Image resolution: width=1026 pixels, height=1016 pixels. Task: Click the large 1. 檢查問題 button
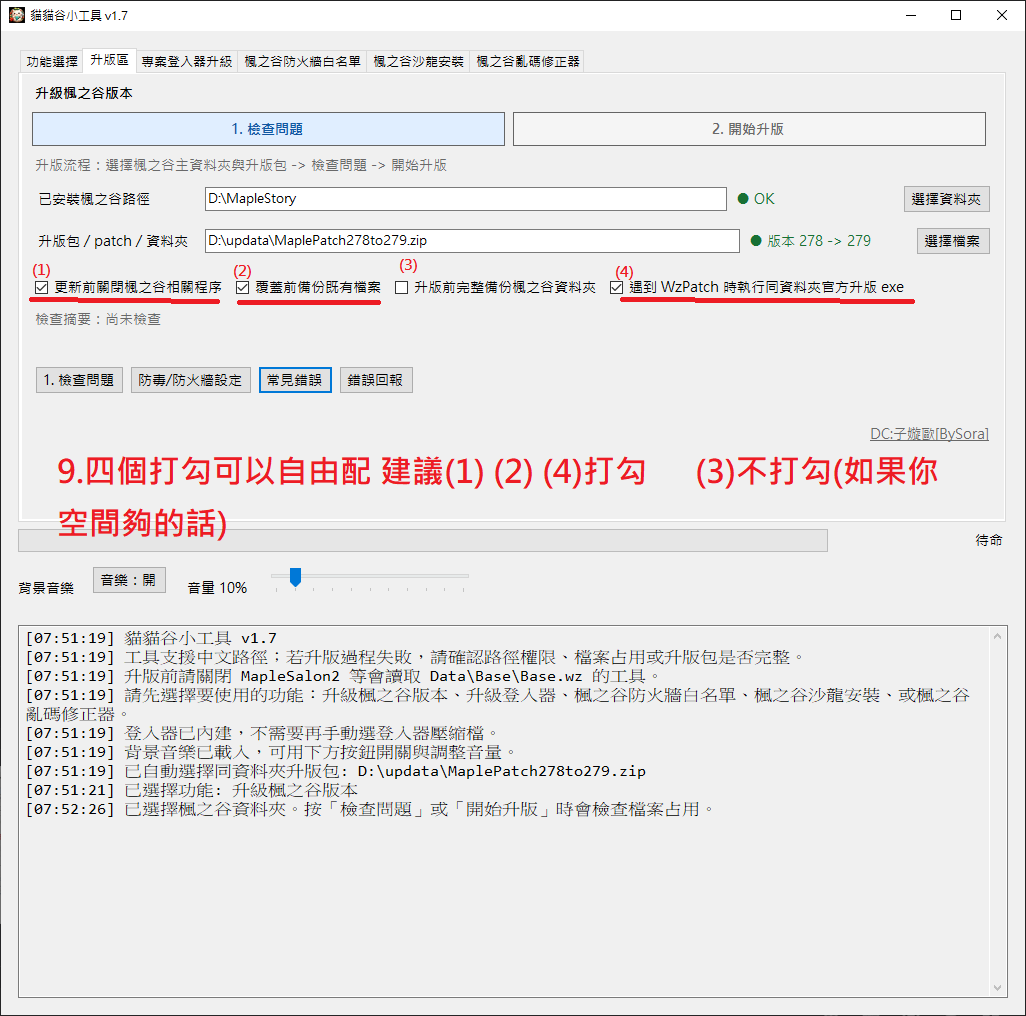pos(268,129)
